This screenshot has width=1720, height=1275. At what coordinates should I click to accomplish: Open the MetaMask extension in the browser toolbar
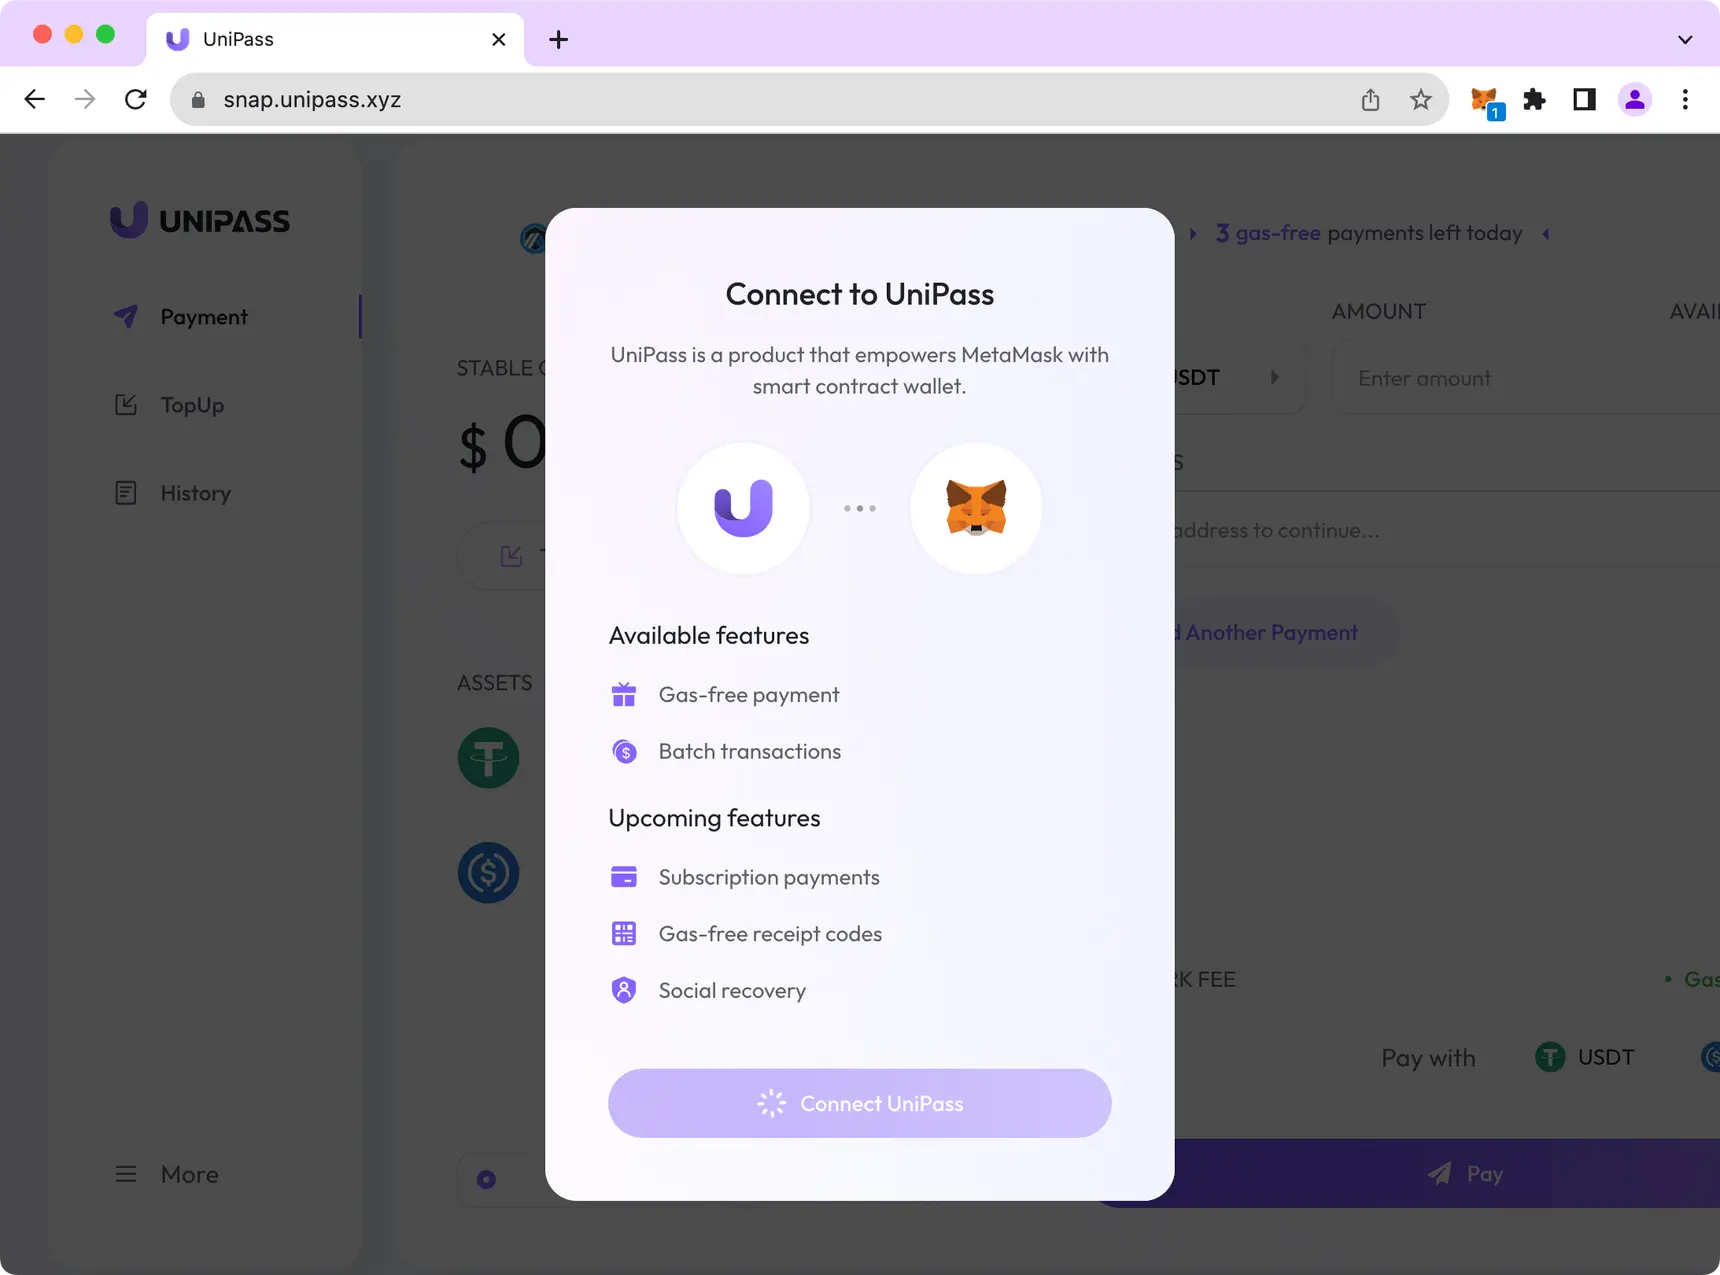click(x=1485, y=99)
